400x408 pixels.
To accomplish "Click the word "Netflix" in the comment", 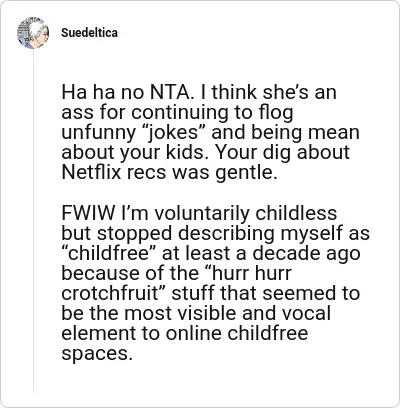I will coord(91,172).
